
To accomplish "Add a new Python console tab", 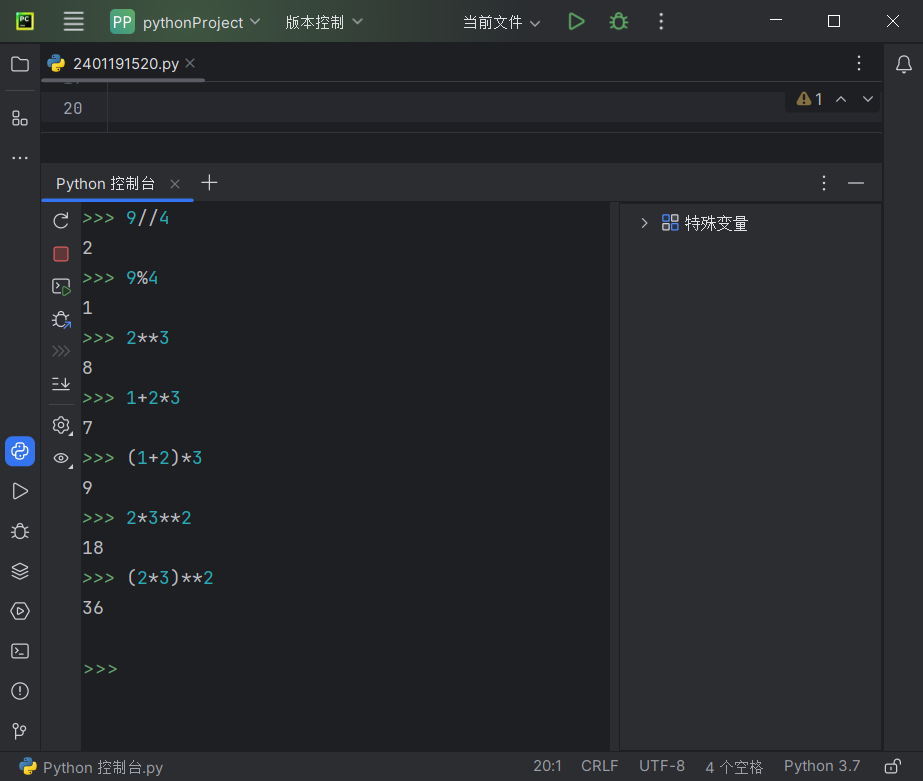I will (209, 182).
